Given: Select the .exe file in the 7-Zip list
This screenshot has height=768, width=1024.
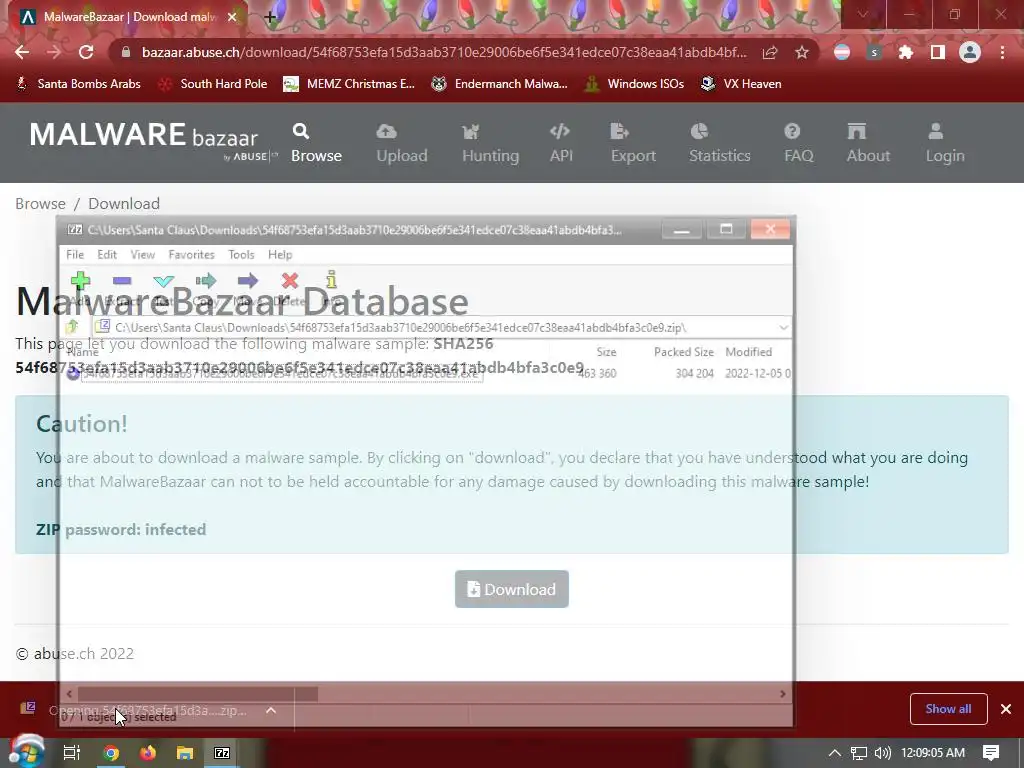Looking at the screenshot, I should (x=281, y=374).
